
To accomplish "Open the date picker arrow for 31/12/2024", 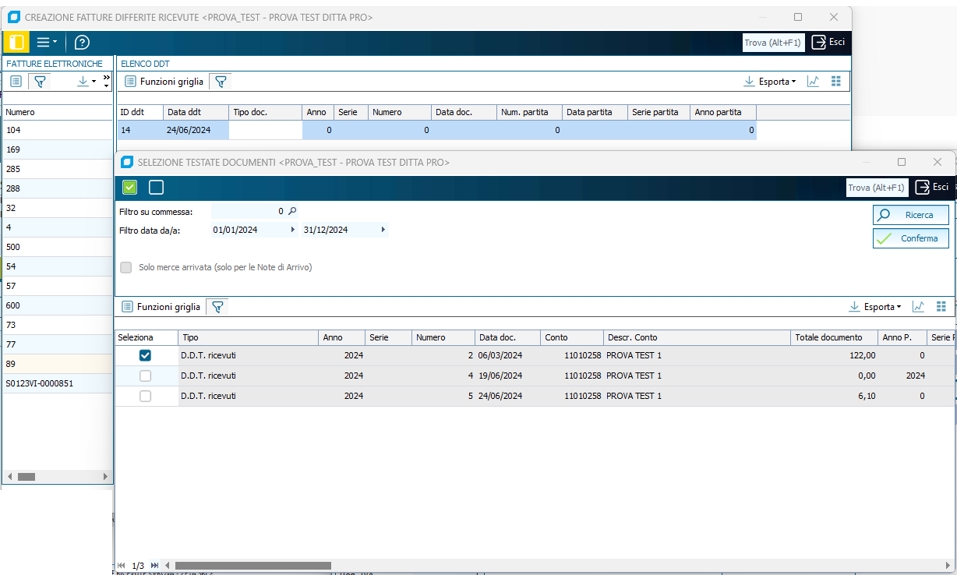I will tap(383, 230).
